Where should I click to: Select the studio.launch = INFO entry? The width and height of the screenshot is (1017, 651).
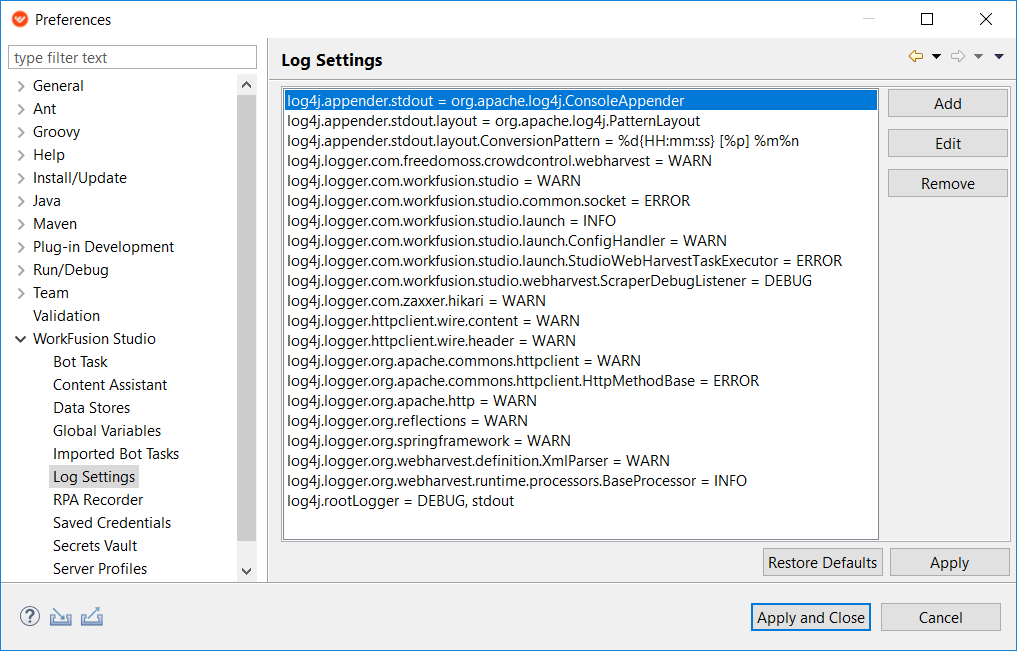point(580,221)
